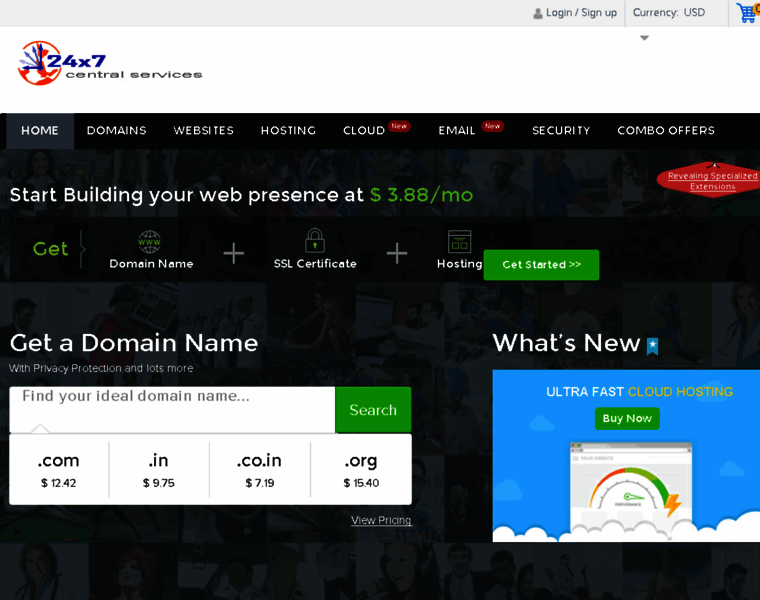The height and width of the screenshot is (600, 760).
Task: Open the shopping cart icon
Action: pyautogui.click(x=748, y=12)
